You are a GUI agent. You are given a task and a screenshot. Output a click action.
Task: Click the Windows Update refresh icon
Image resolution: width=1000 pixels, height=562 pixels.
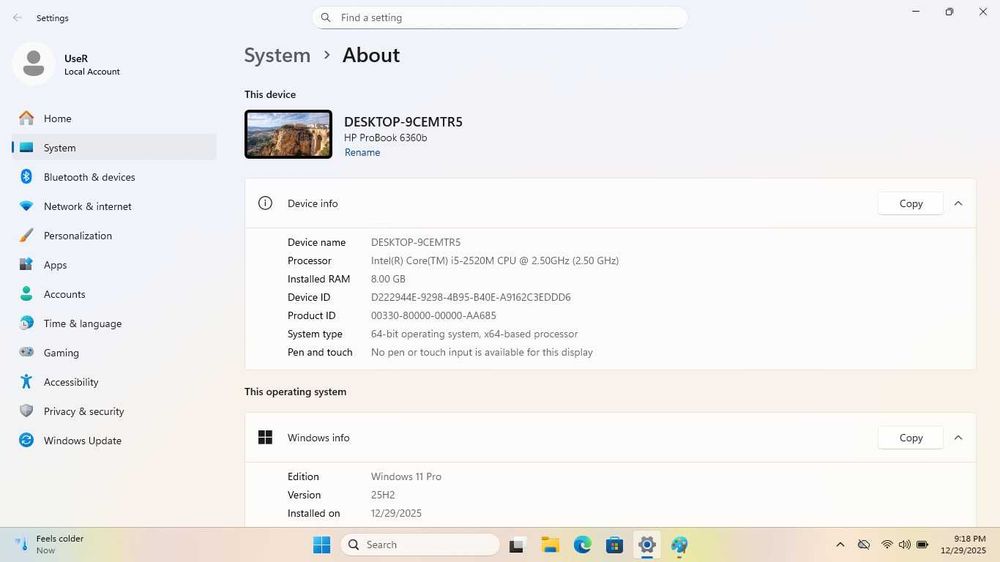tap(26, 440)
